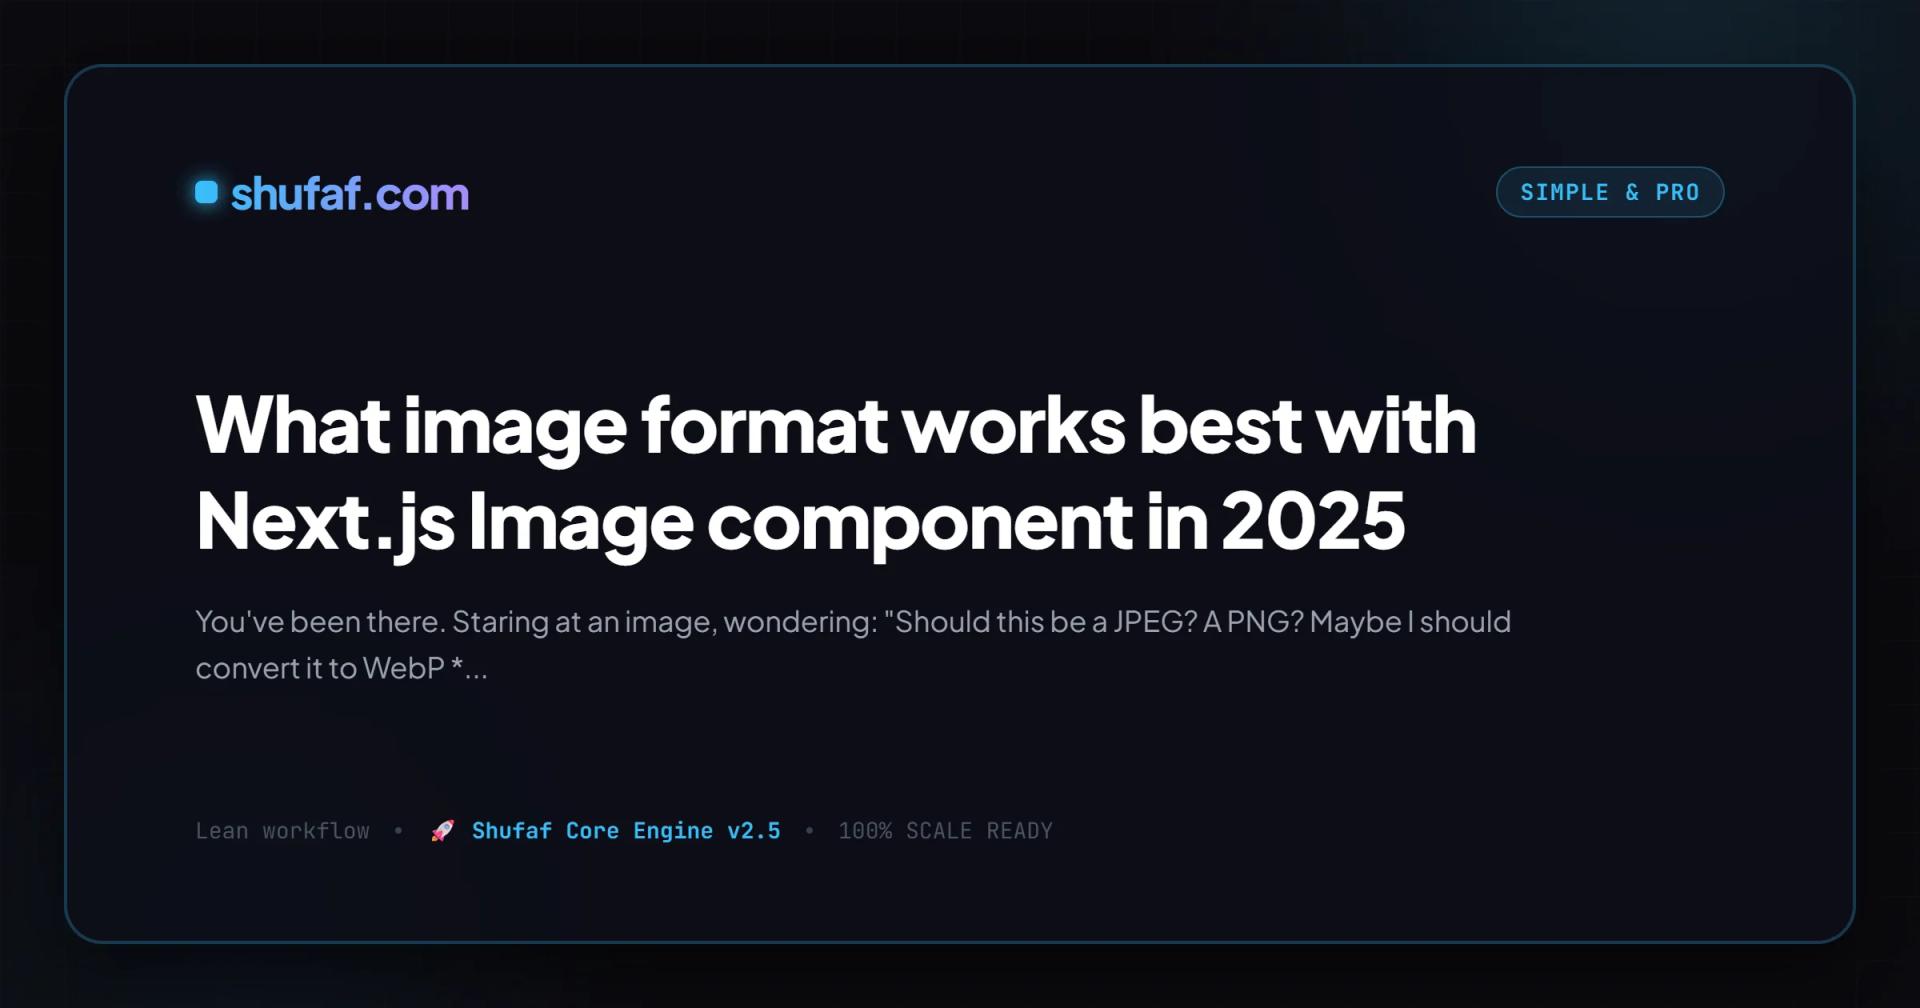Click the rocket emoji icon

click(442, 831)
